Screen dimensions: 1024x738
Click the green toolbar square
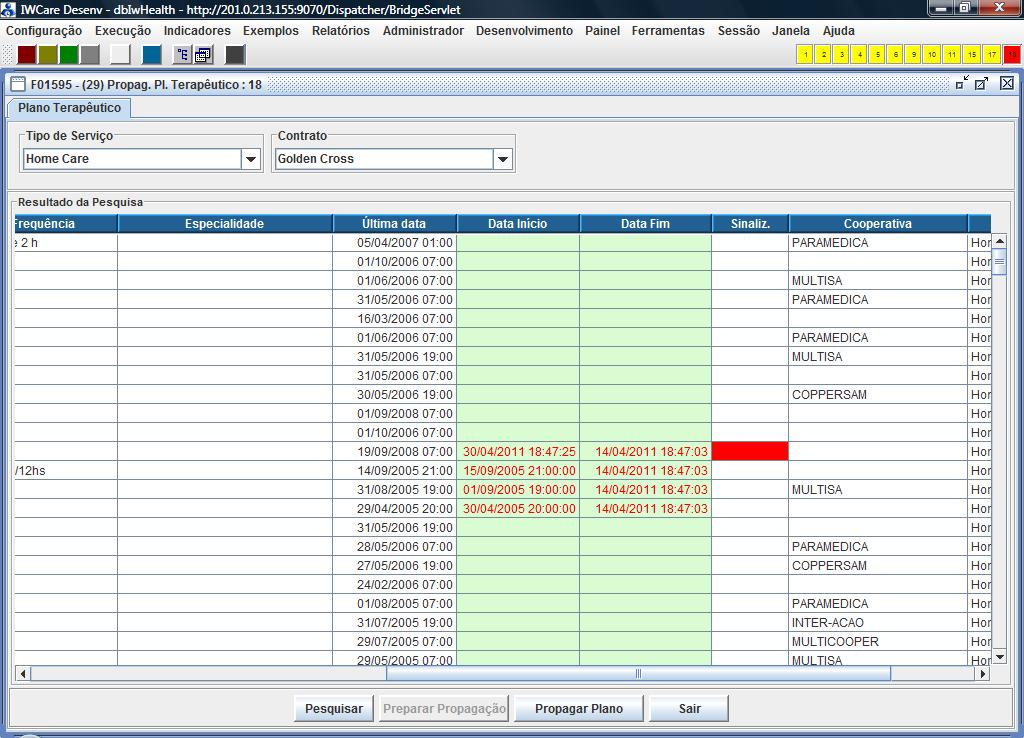point(68,55)
